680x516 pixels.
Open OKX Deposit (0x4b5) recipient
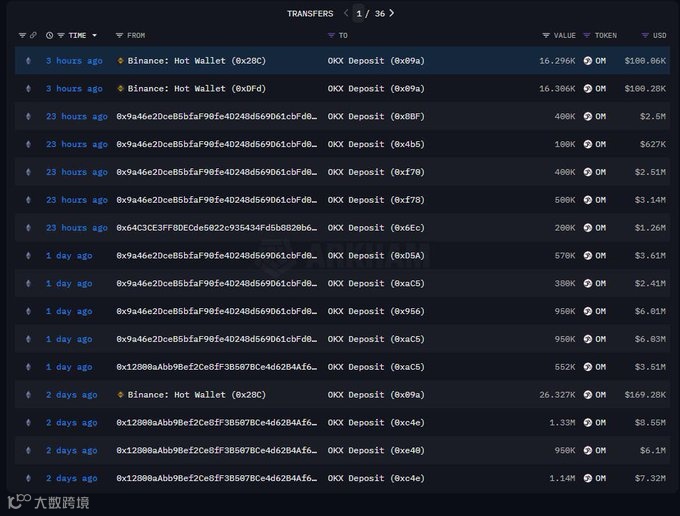click(376, 144)
